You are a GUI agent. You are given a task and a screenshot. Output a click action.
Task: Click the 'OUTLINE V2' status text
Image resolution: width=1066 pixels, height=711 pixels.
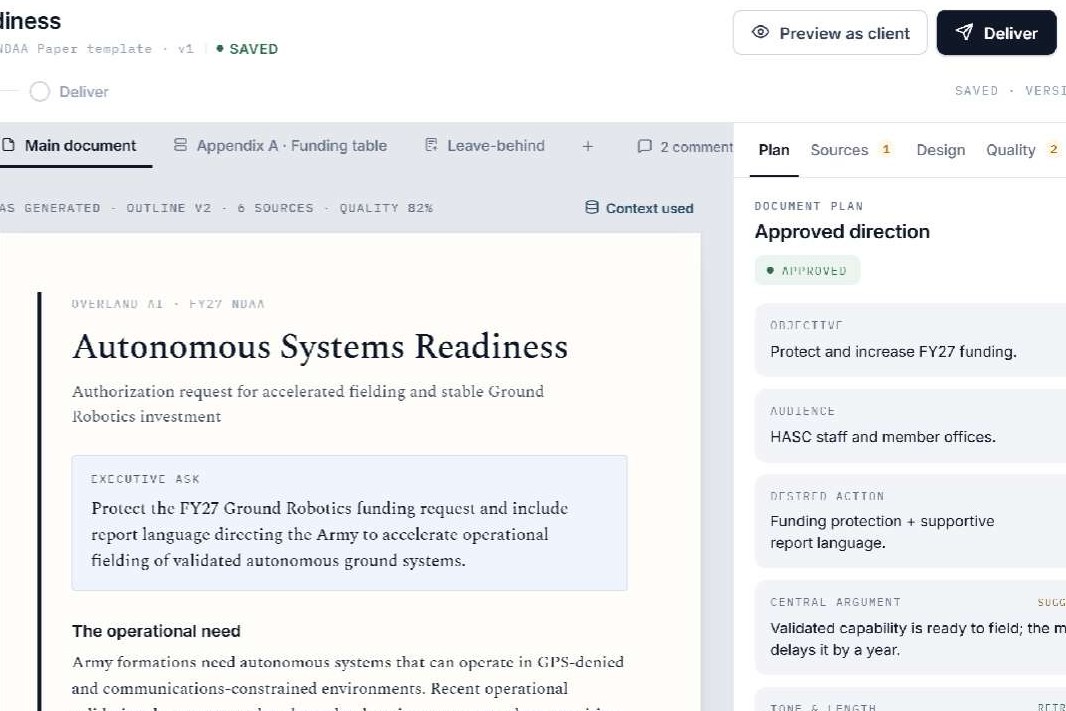tap(169, 208)
